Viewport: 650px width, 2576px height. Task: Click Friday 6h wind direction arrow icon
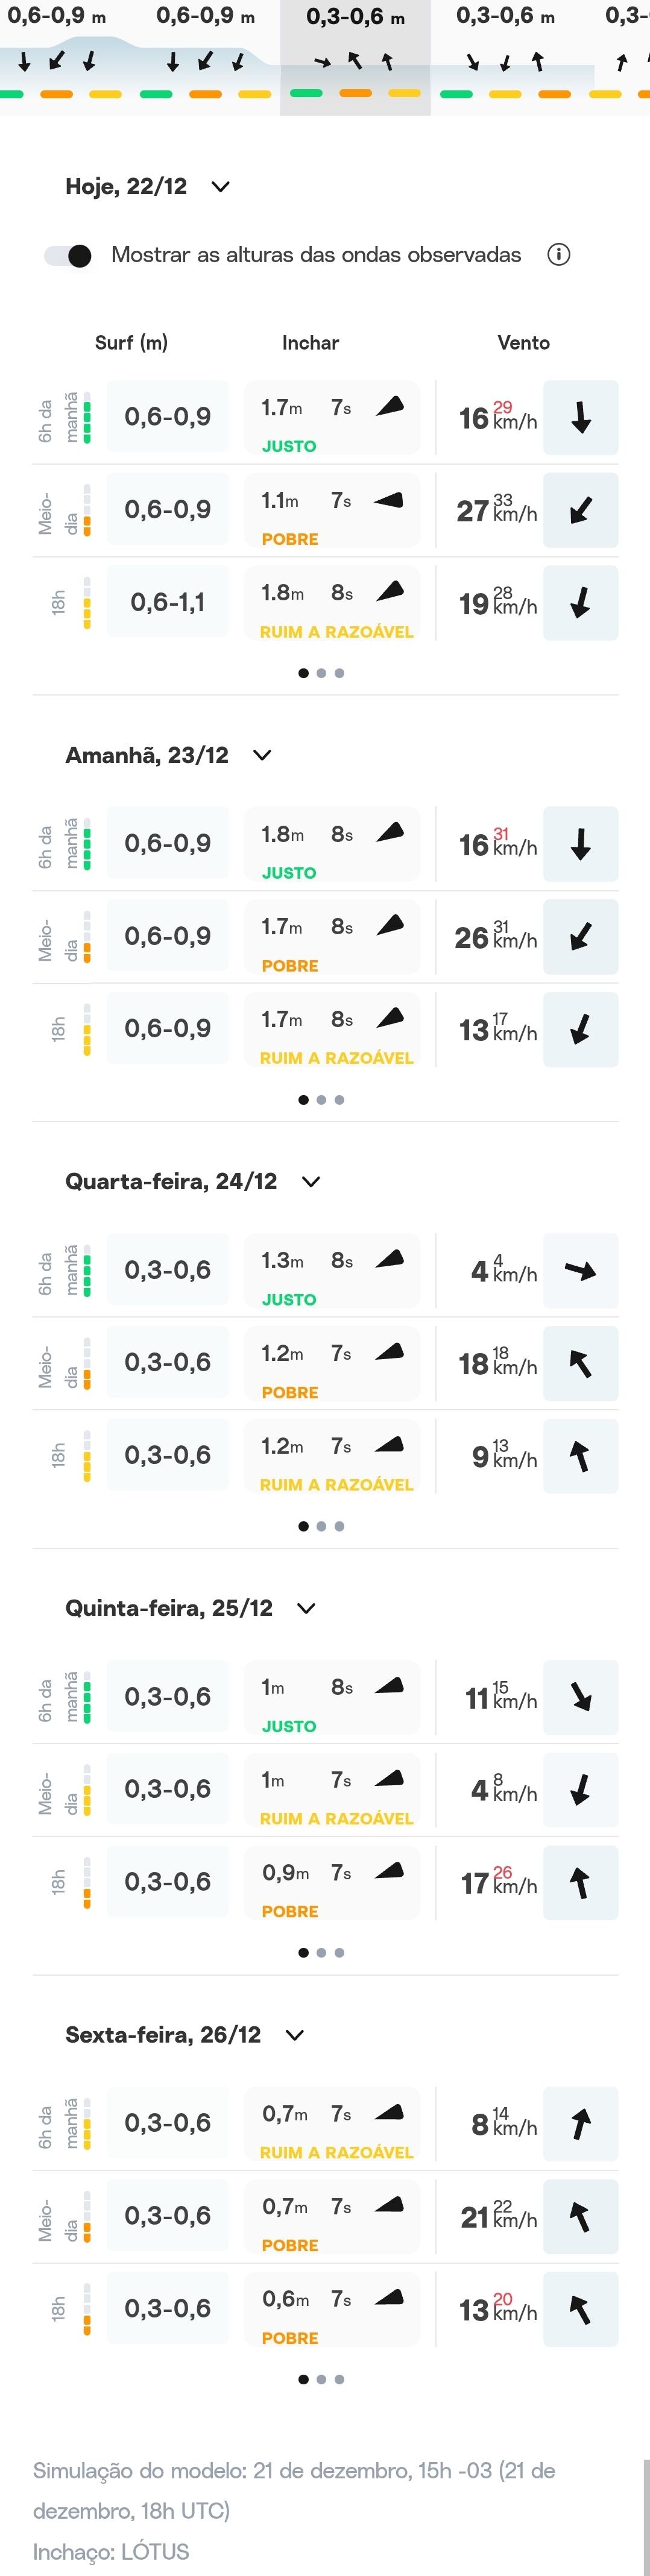[x=580, y=2123]
